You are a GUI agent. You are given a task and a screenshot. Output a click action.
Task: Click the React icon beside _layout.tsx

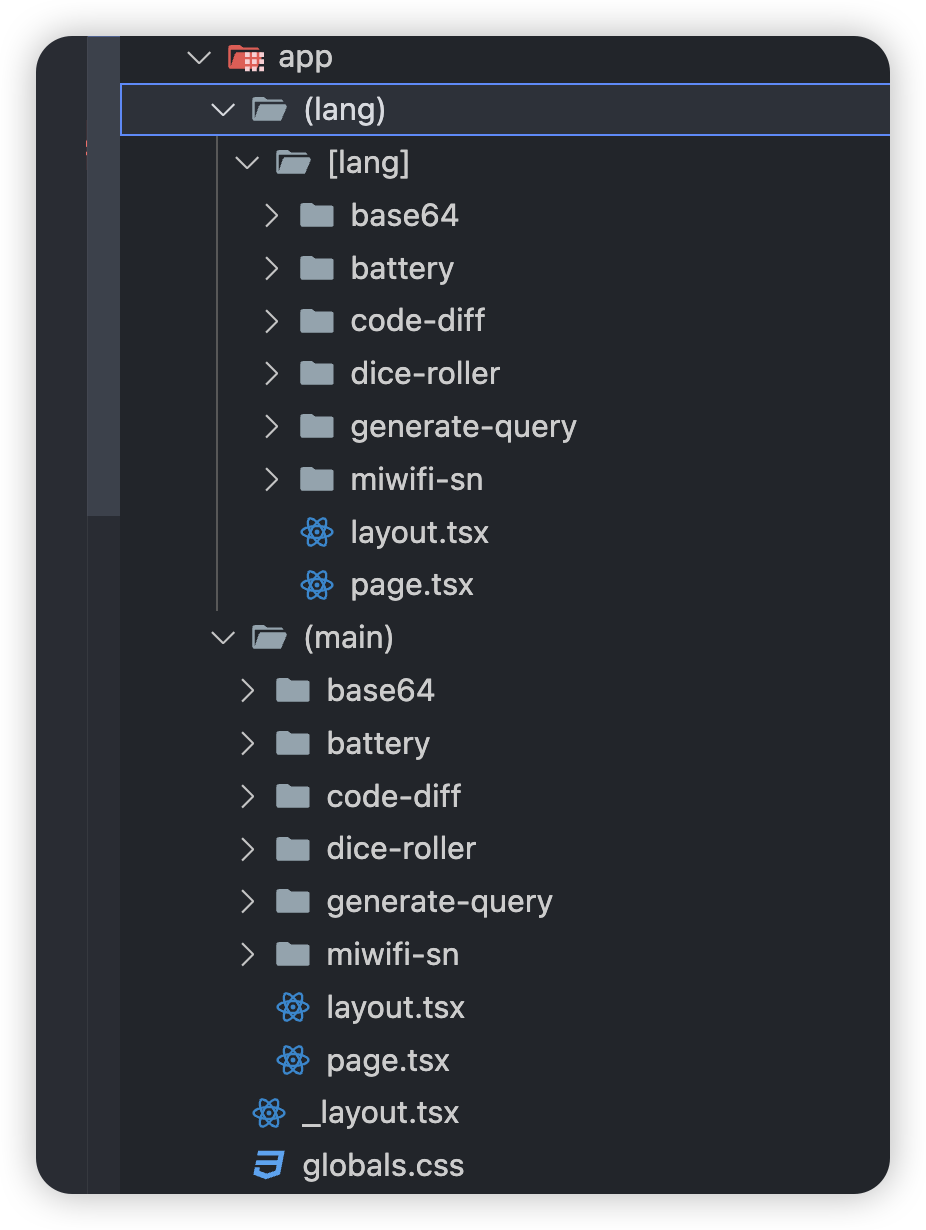pos(269,1112)
